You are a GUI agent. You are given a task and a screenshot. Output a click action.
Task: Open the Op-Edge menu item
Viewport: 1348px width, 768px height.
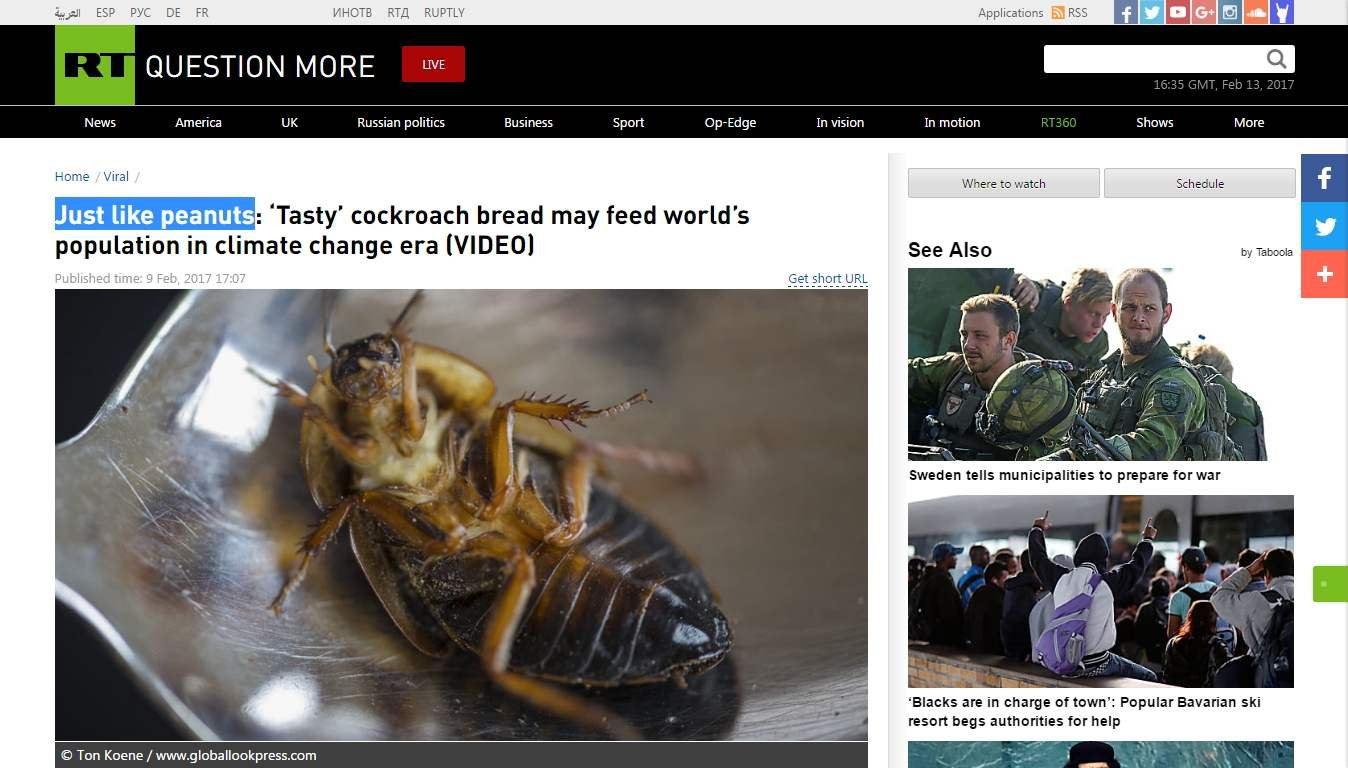(730, 122)
